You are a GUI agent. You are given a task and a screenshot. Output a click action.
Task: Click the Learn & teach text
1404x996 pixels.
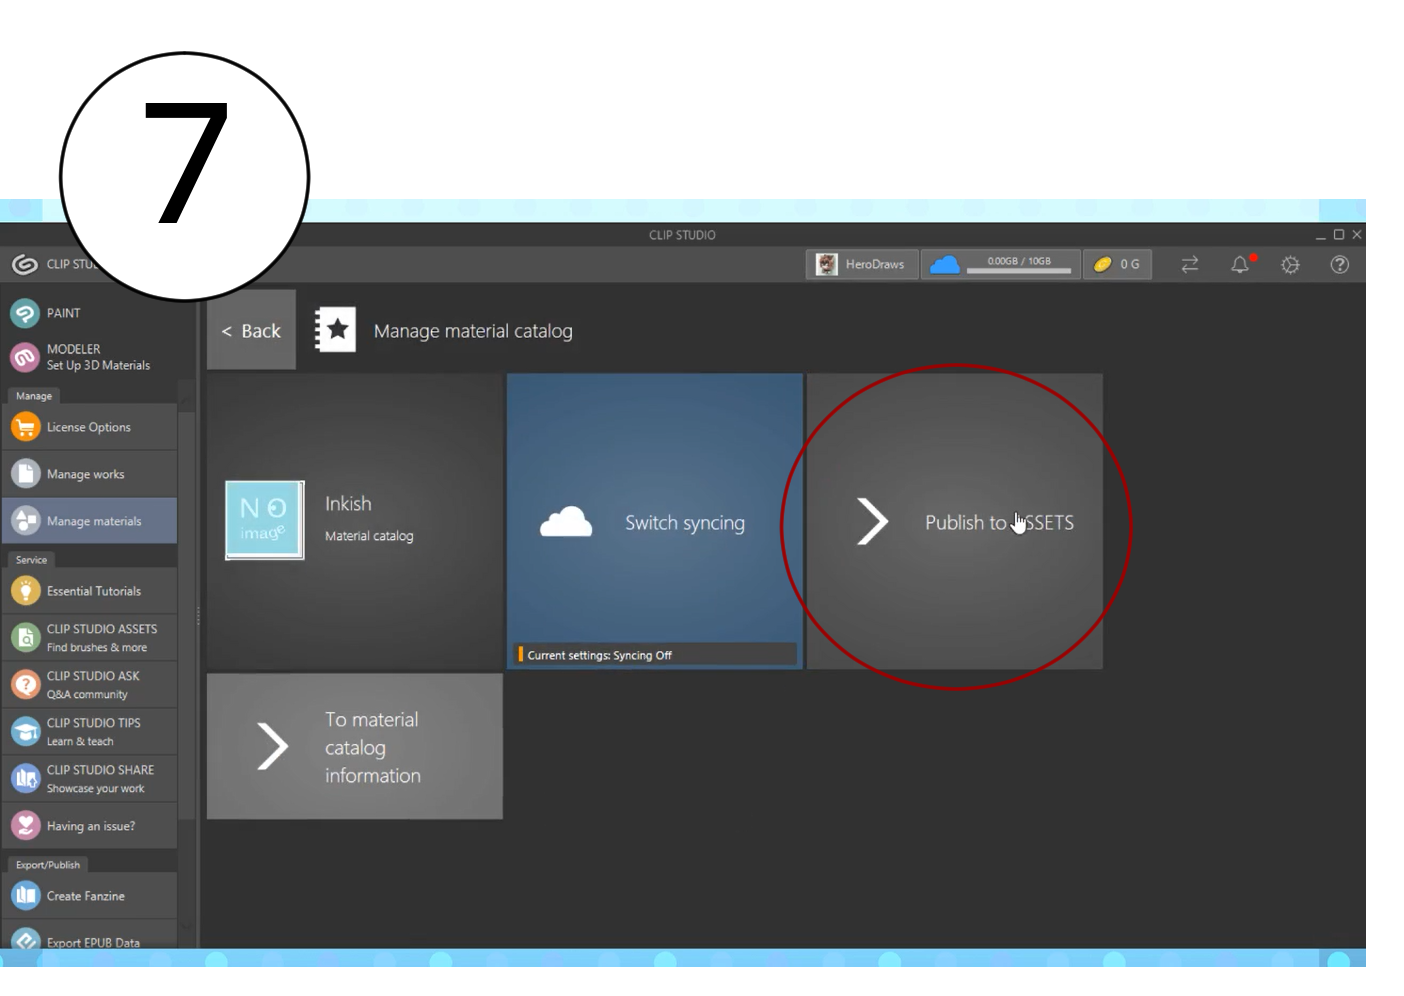point(80,742)
